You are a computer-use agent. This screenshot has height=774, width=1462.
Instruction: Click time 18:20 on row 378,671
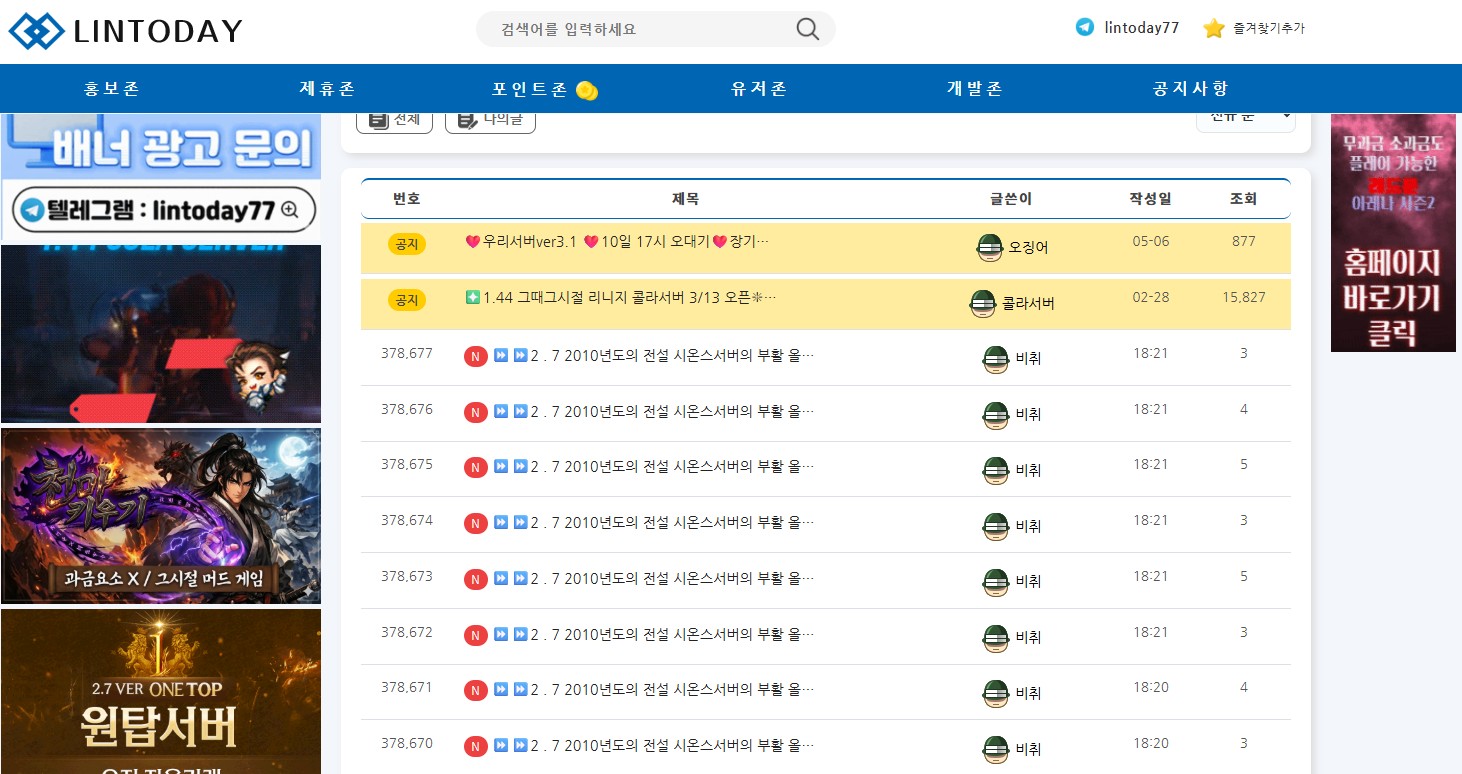click(1151, 687)
